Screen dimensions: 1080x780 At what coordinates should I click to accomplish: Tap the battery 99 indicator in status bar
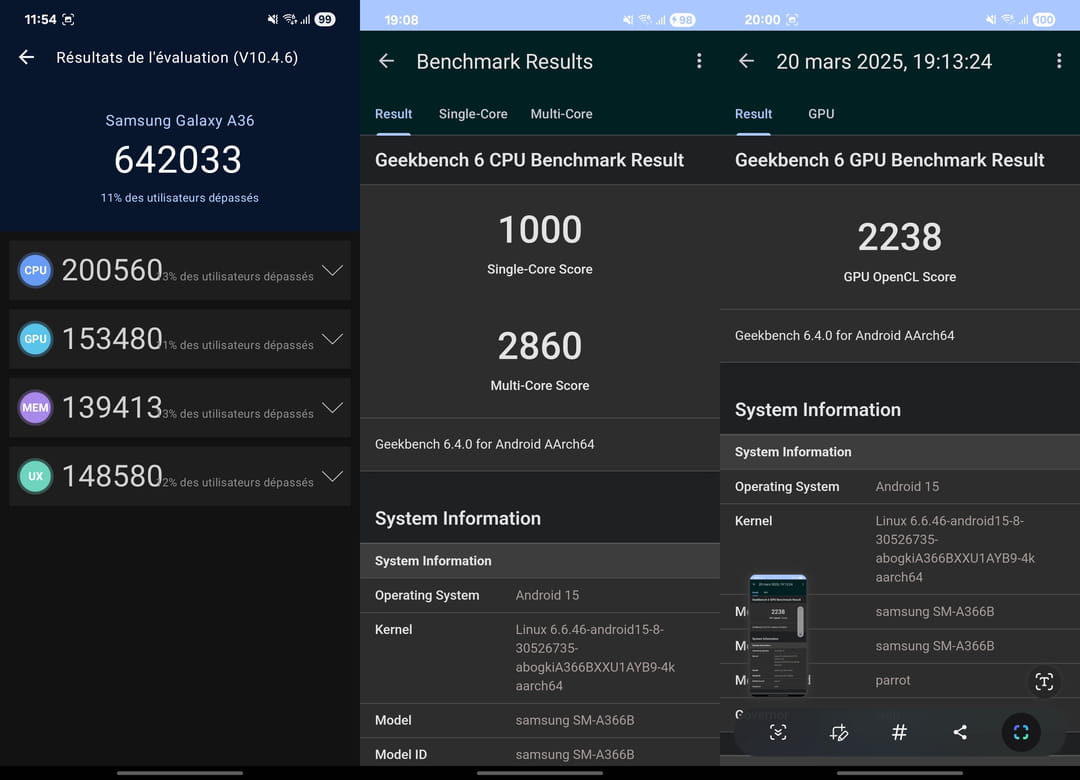pyautogui.click(x=325, y=19)
